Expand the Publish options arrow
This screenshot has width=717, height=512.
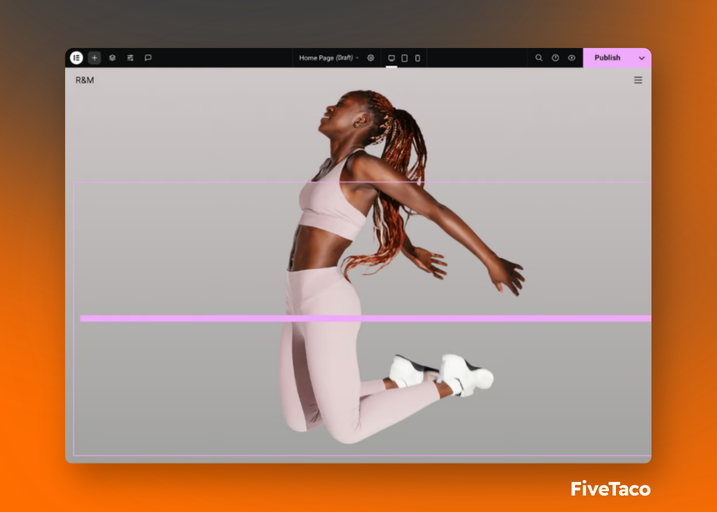642,58
